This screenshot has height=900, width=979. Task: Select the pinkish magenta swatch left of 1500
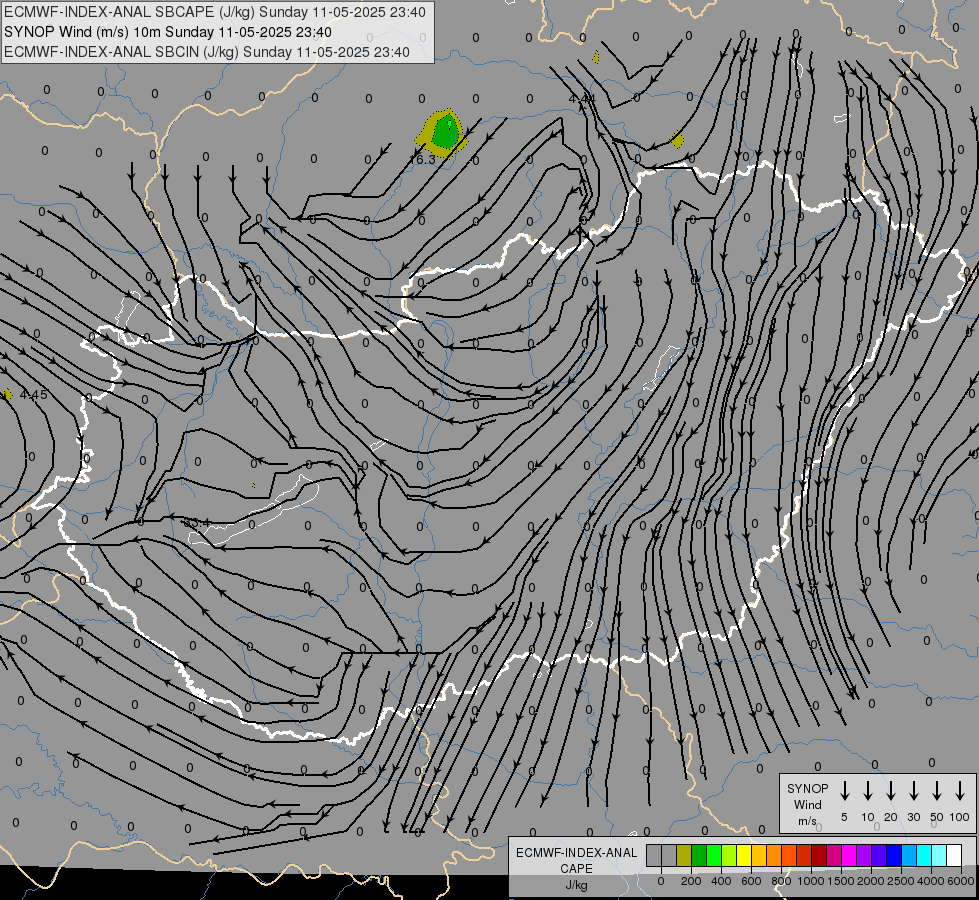tap(834, 855)
